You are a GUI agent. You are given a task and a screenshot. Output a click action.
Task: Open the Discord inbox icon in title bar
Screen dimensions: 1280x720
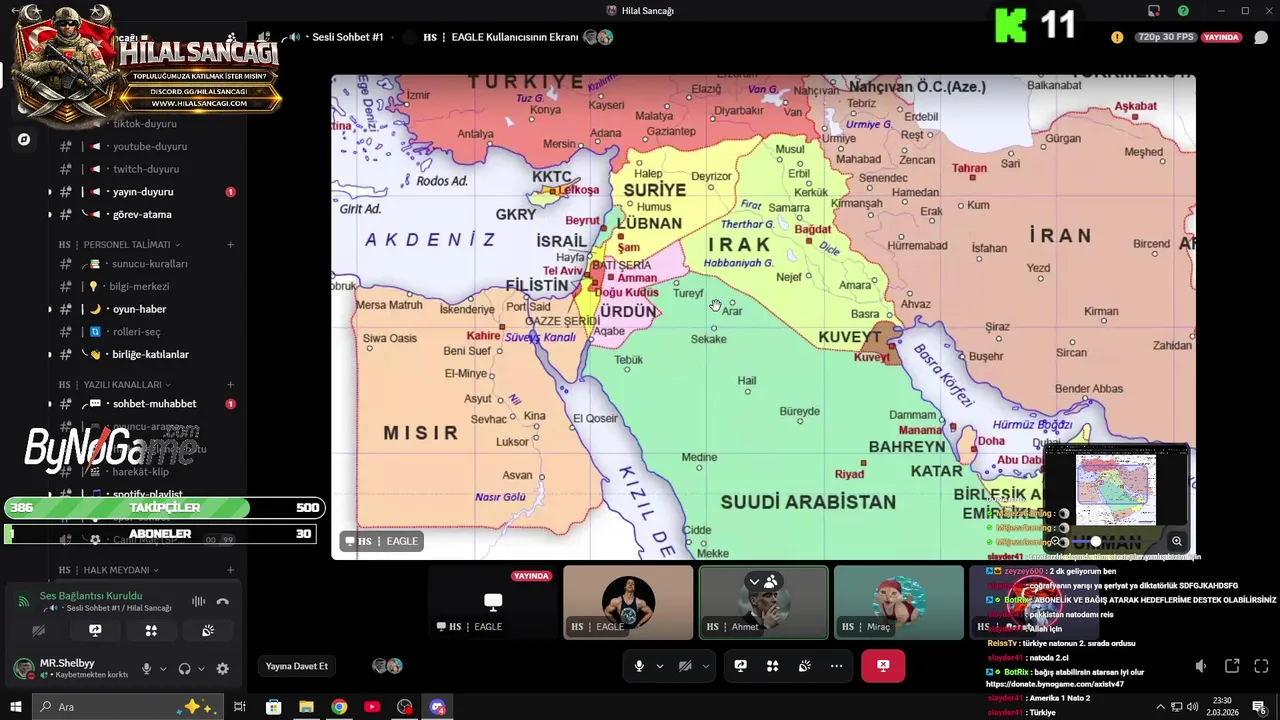[1154, 11]
